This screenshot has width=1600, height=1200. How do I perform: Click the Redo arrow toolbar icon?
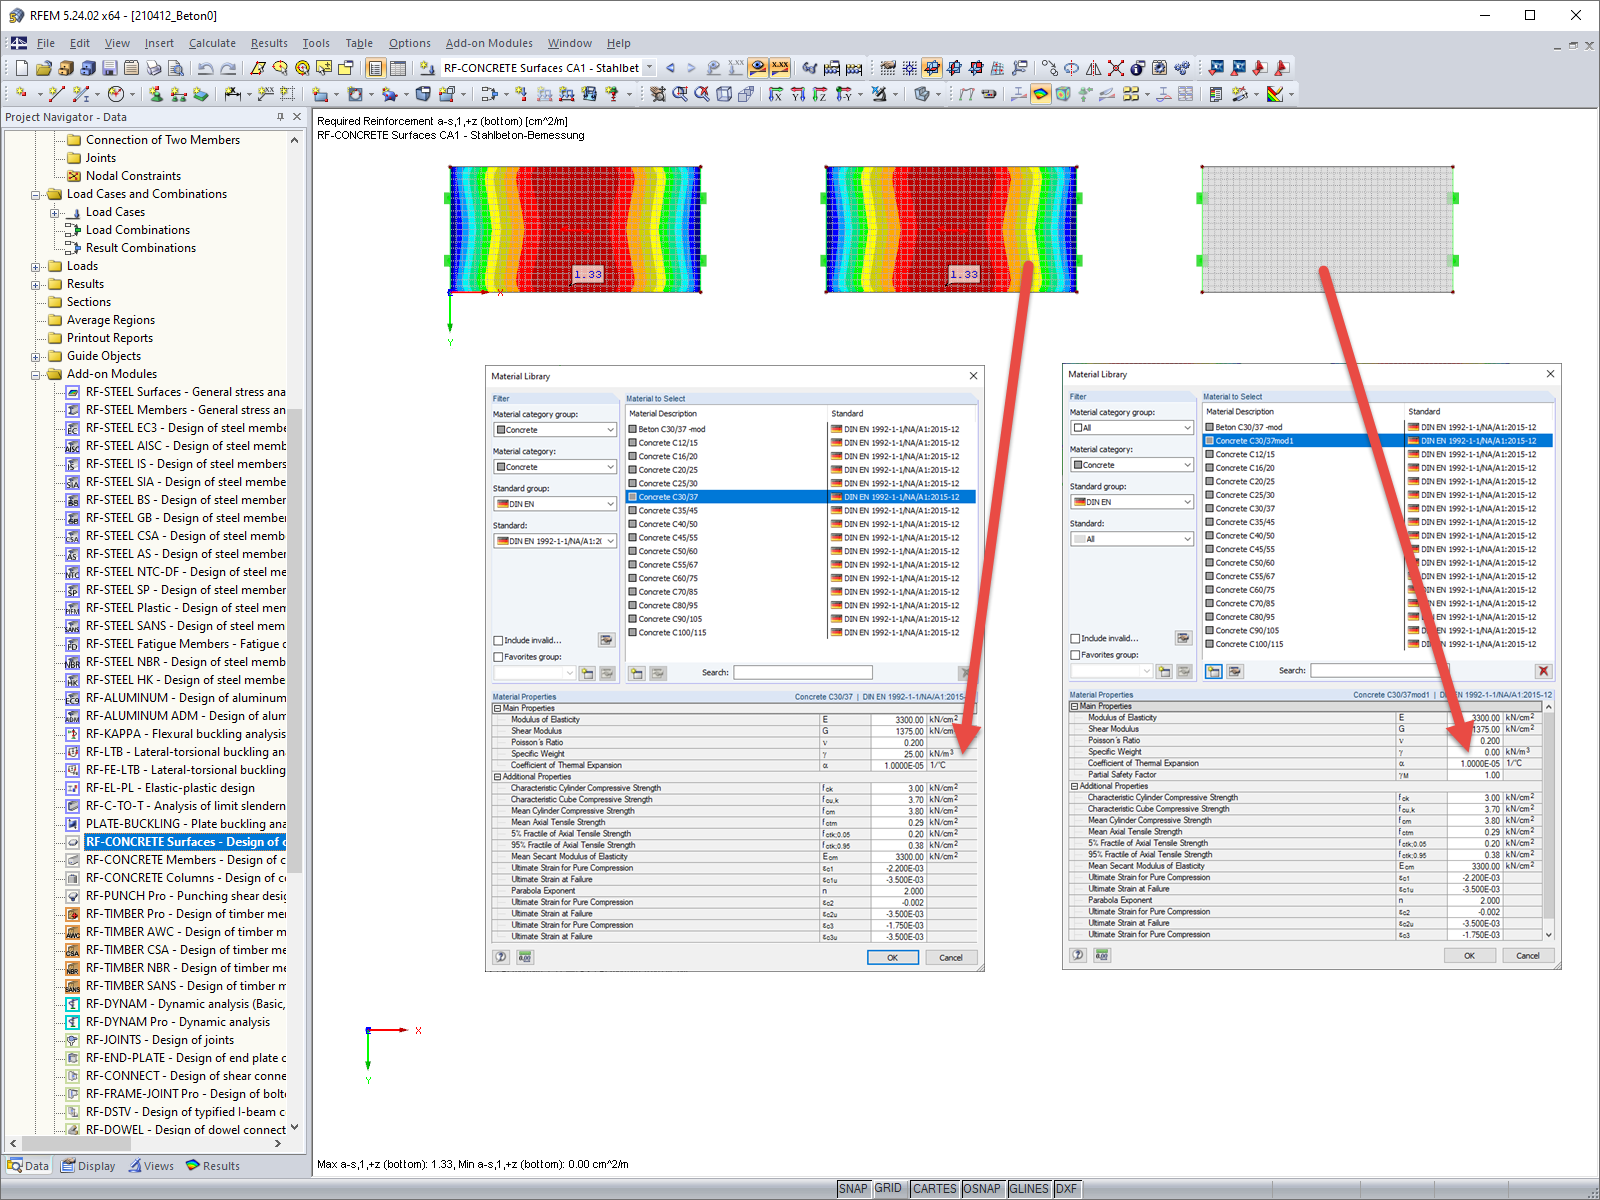(x=228, y=68)
